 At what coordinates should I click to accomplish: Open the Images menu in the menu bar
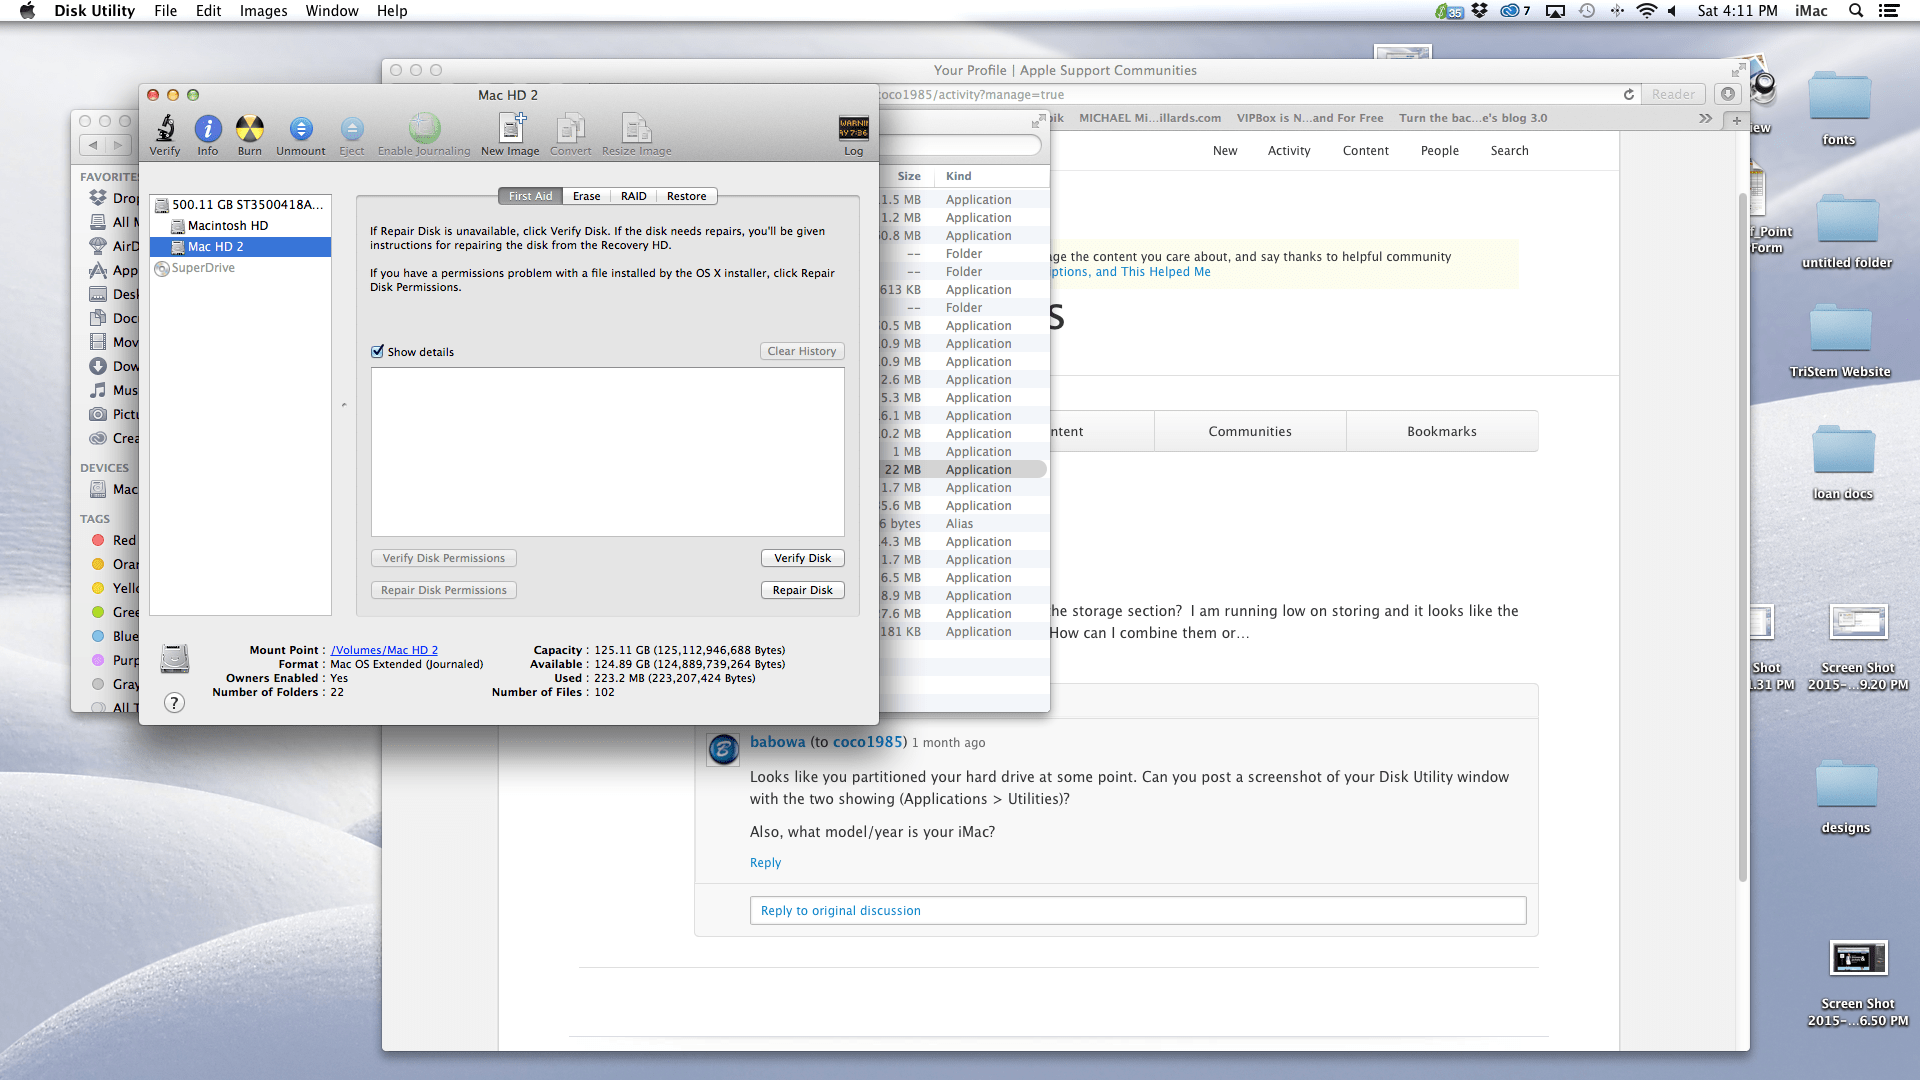[263, 11]
